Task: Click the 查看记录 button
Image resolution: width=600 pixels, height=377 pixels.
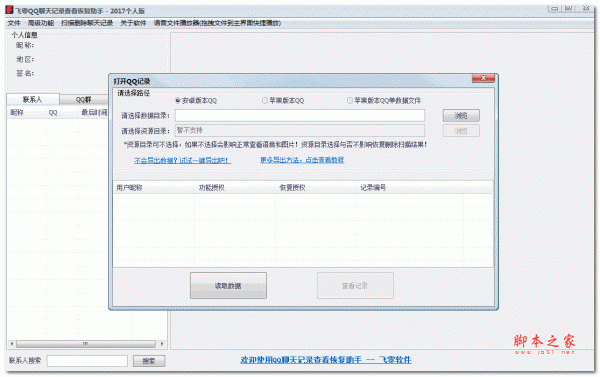Action: click(x=355, y=286)
